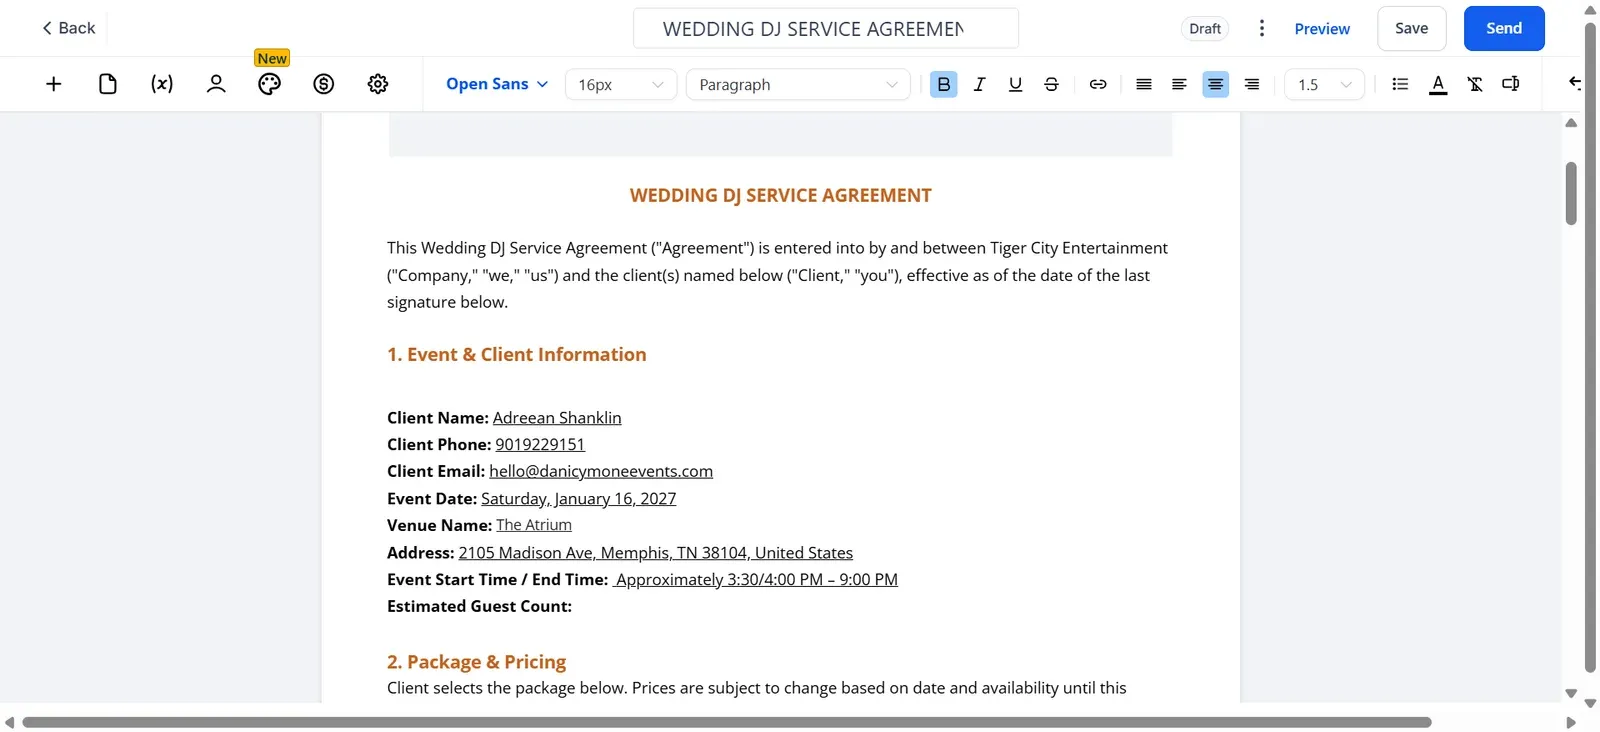
Task: Apply strikethrough formatting
Action: (1051, 84)
